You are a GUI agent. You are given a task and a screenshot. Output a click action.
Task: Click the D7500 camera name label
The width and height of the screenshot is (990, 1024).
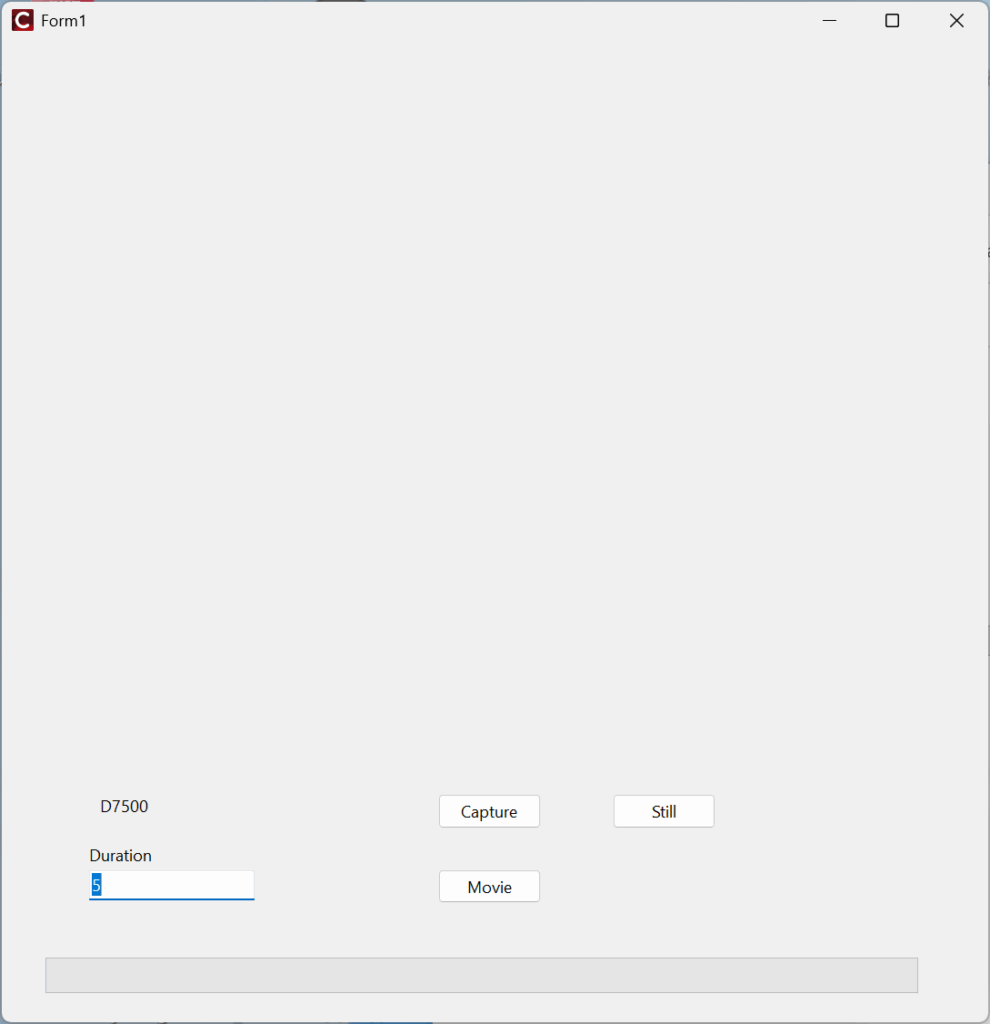pyautogui.click(x=124, y=807)
